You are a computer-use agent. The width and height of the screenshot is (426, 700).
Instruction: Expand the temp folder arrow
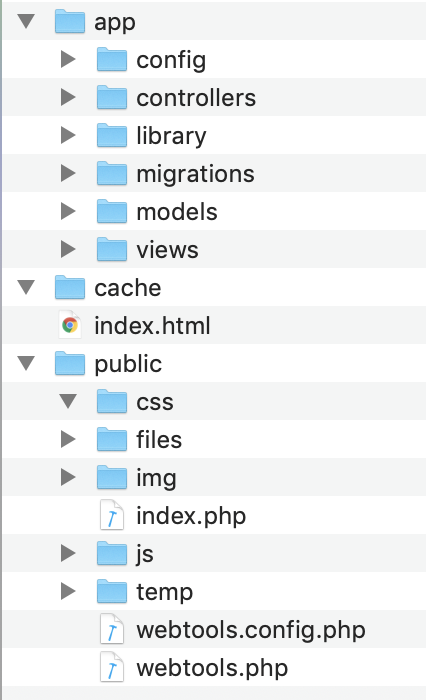coord(68,591)
